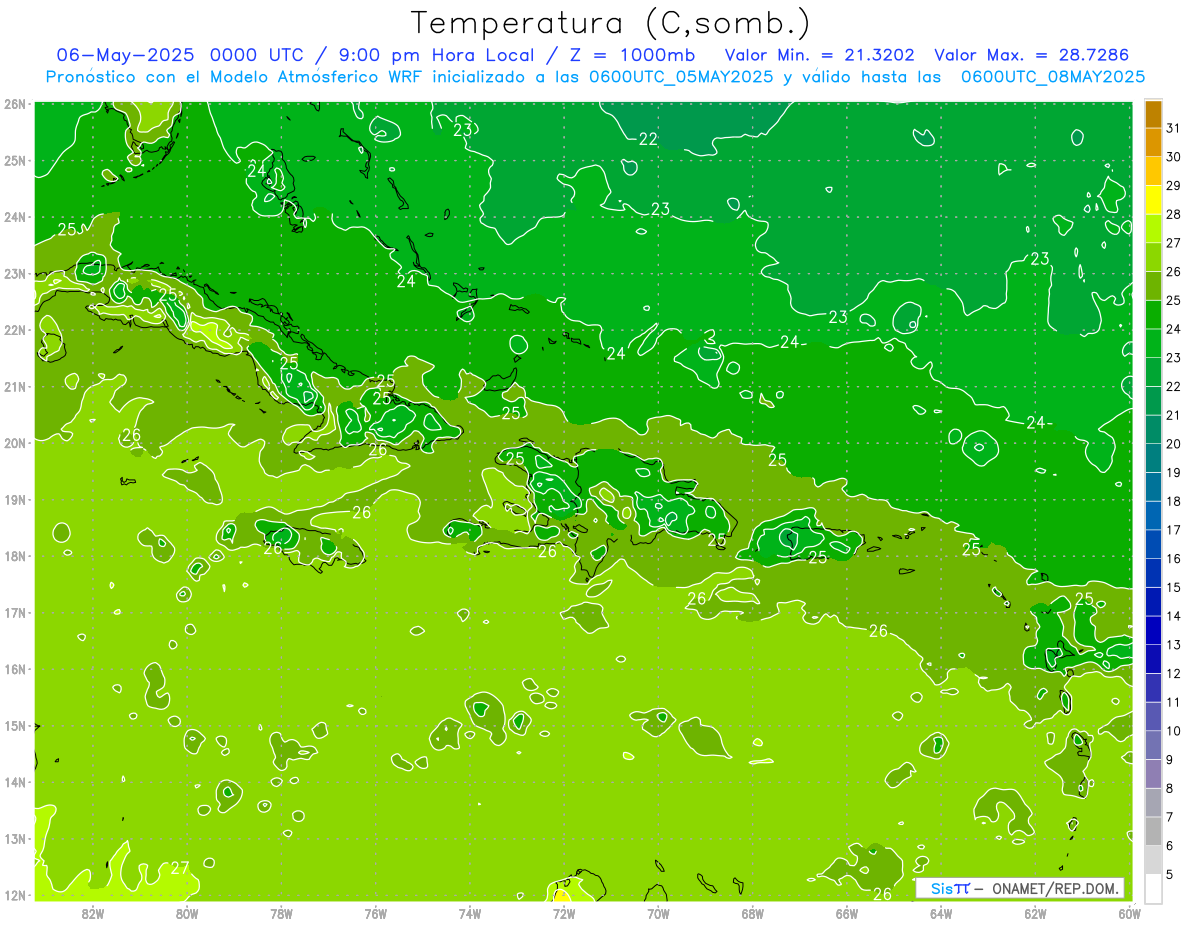Click the '24N' latitude axis label
The width and height of the screenshot is (1200, 927).
click(15, 217)
